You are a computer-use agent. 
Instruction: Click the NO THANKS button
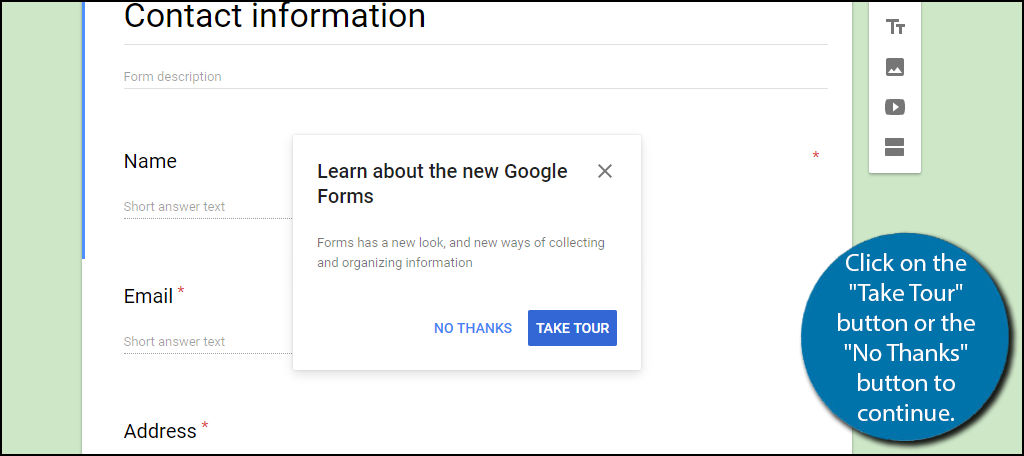473,328
